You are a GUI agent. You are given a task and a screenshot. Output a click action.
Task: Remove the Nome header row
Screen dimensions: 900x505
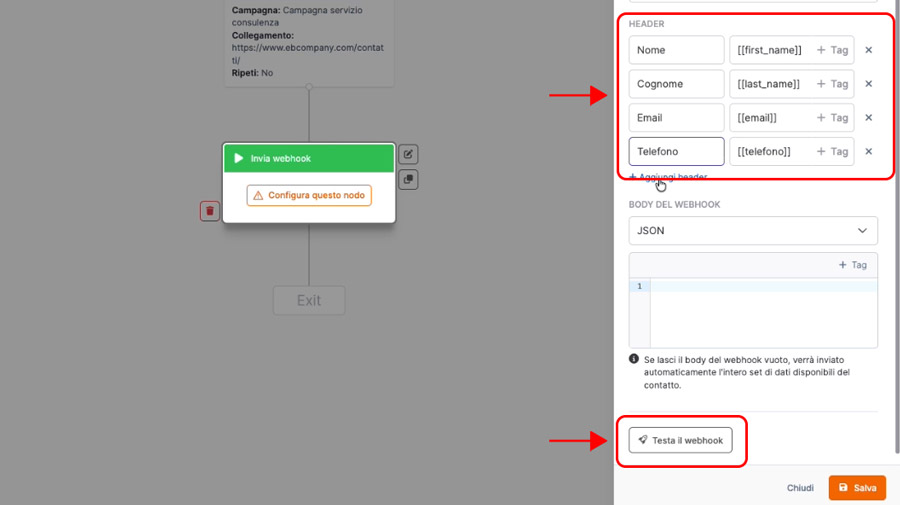(868, 50)
